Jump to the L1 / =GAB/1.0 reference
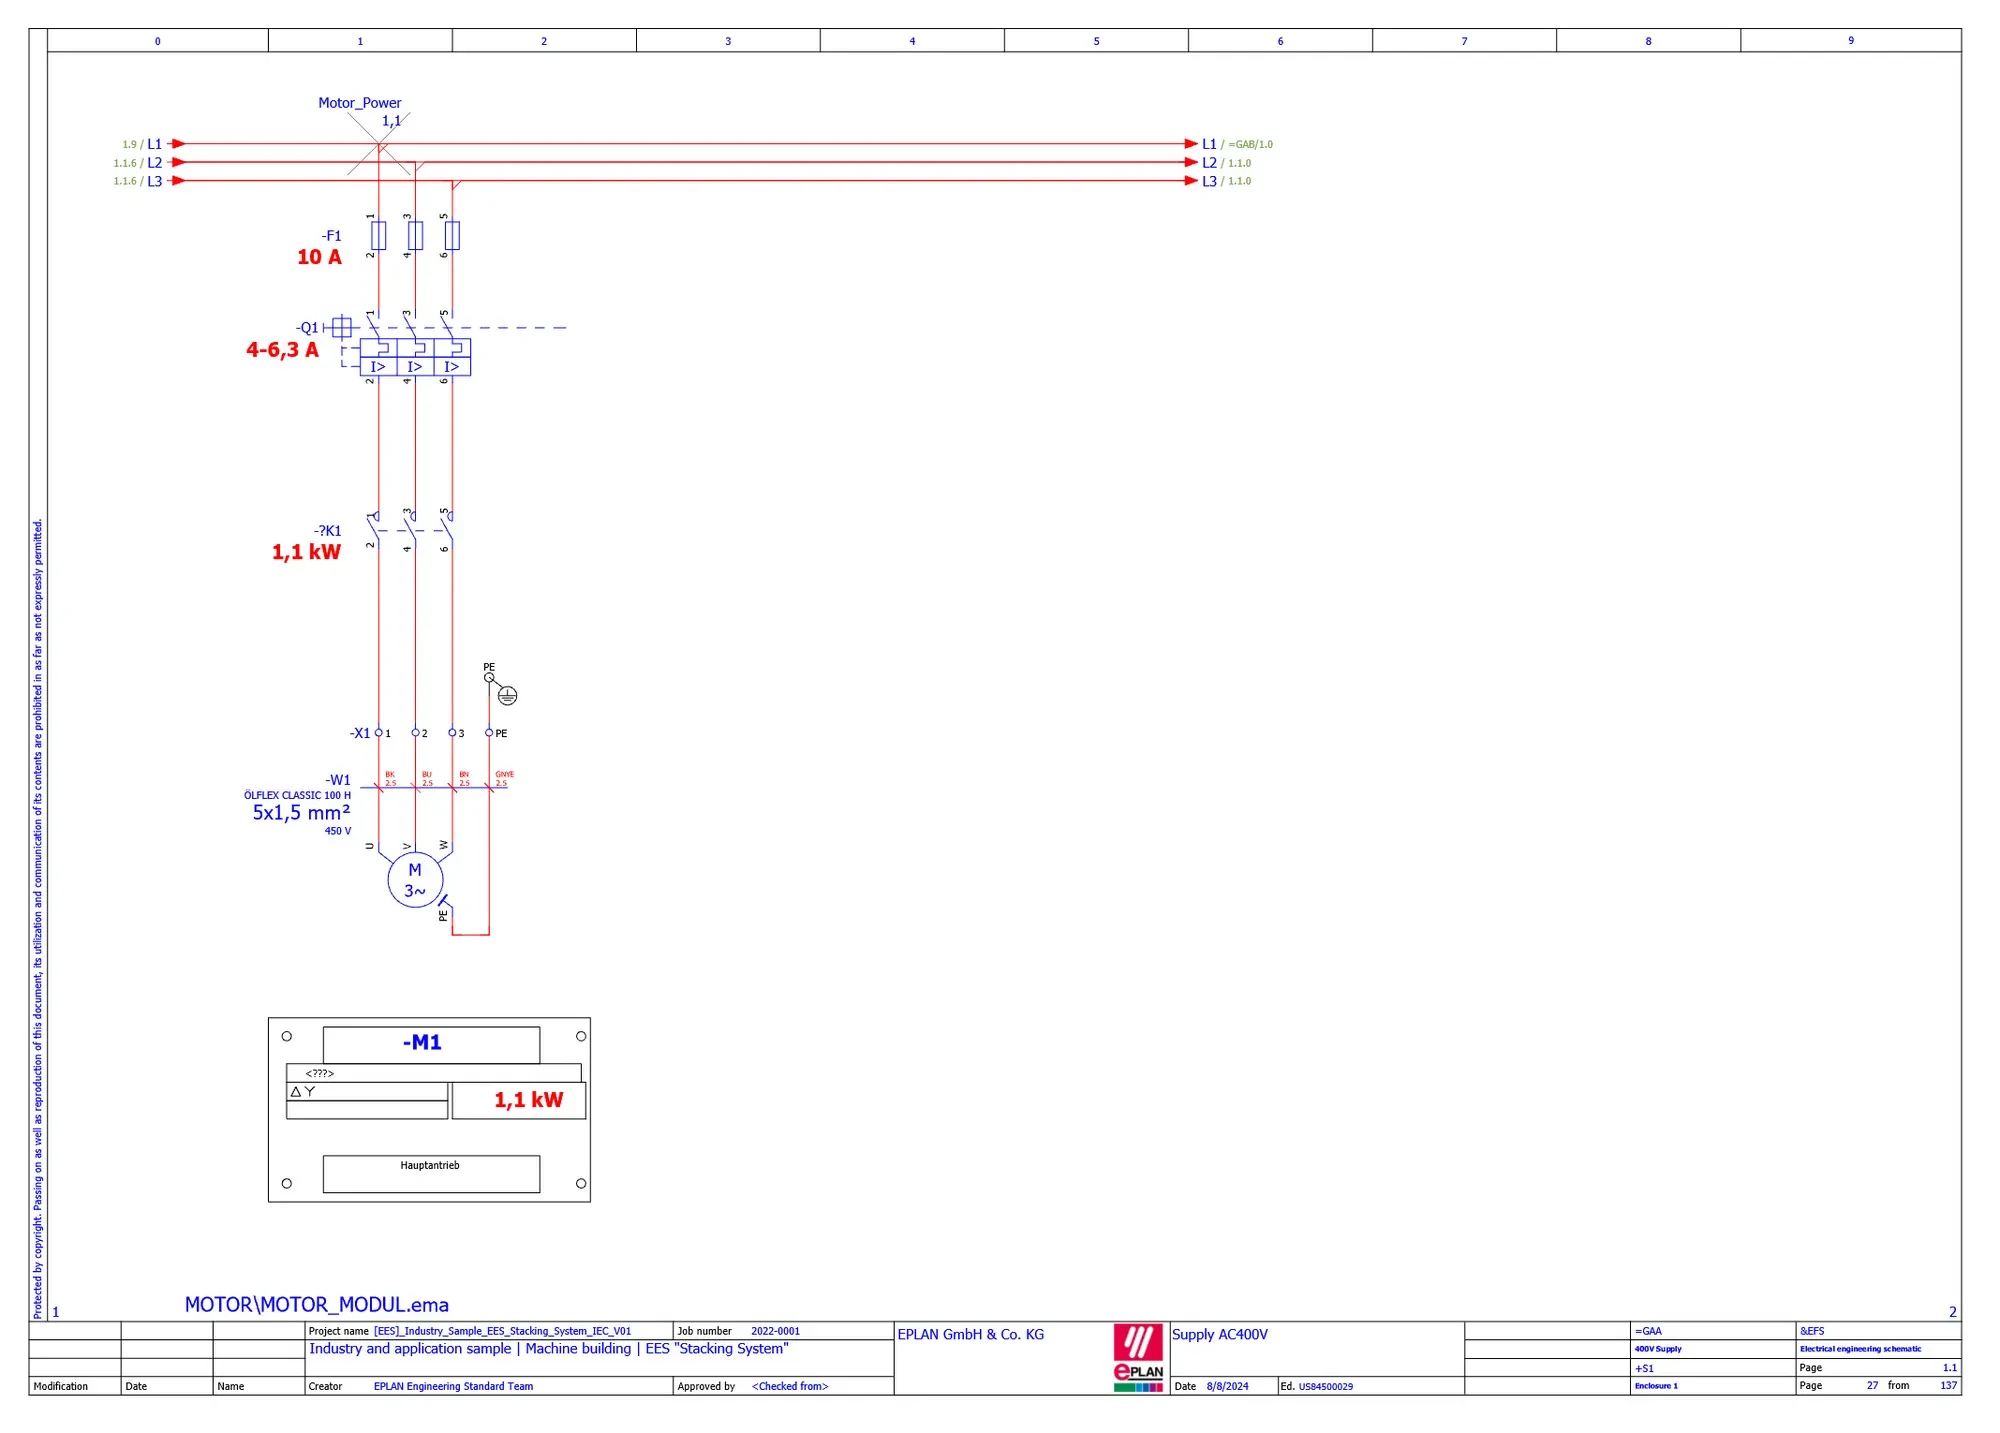Image resolution: width=2000 pixels, height=1433 pixels. pyautogui.click(x=1237, y=144)
